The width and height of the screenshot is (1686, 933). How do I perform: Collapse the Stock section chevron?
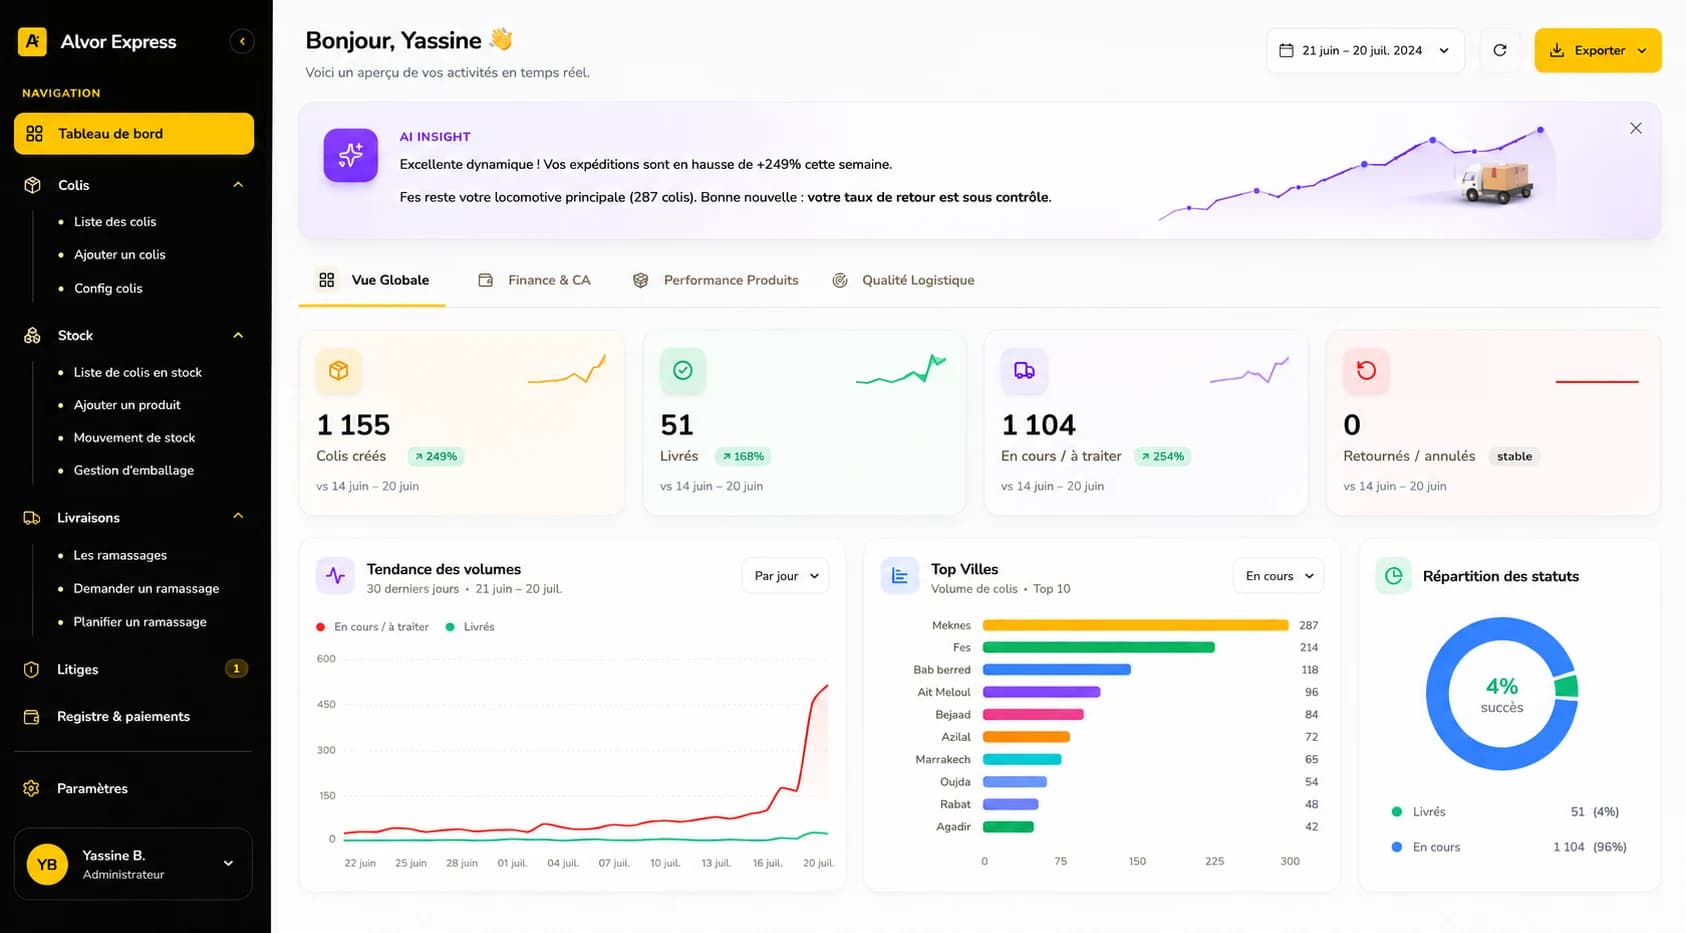pyautogui.click(x=238, y=335)
